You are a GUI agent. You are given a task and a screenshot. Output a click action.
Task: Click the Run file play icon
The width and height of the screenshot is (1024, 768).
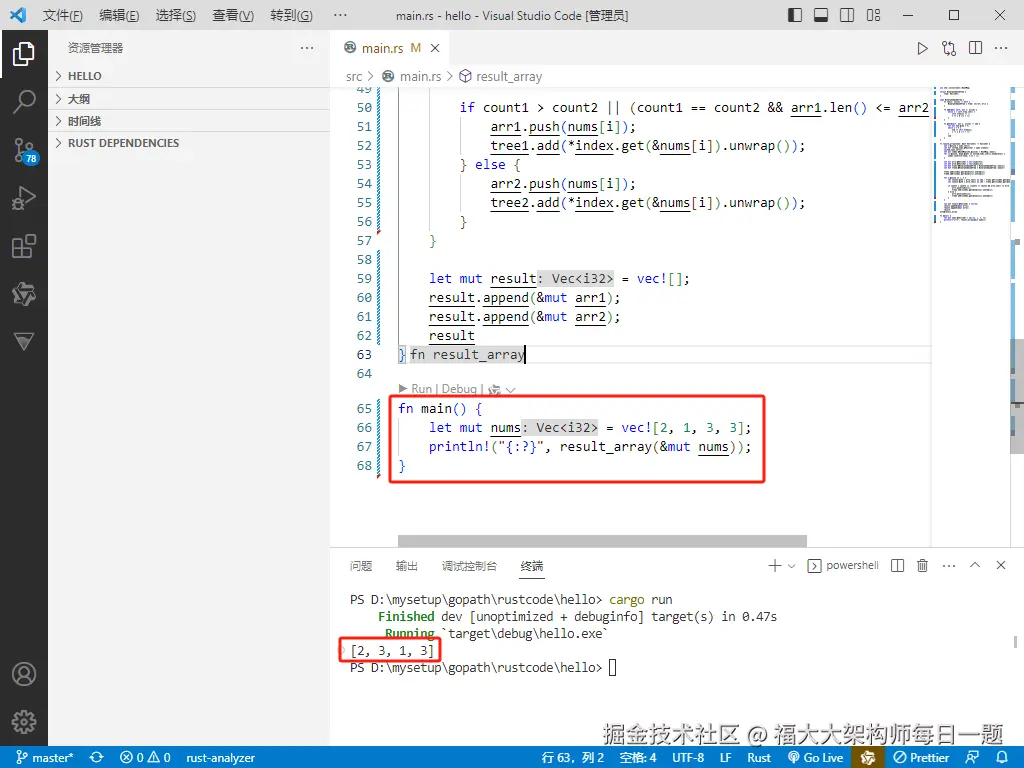922,48
